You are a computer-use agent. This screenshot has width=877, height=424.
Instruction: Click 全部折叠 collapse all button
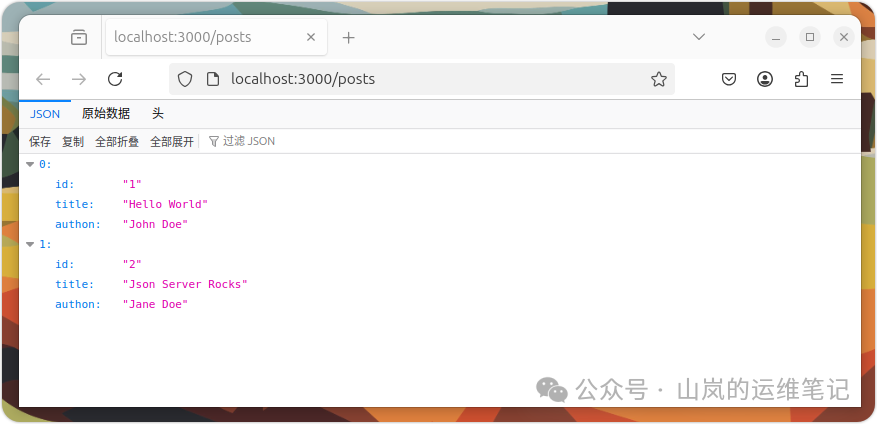coord(117,142)
